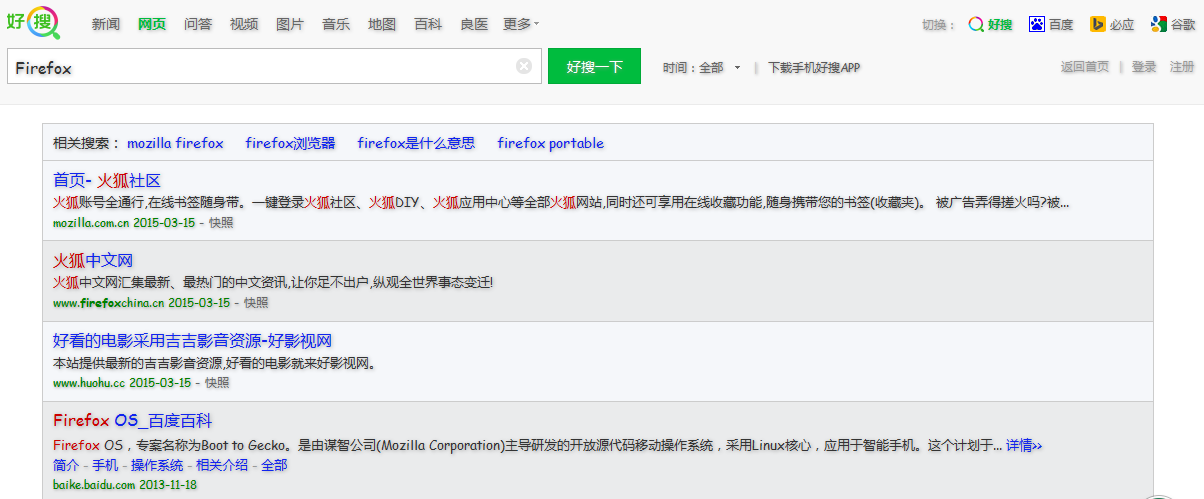Search related term firefox portable

(x=551, y=143)
